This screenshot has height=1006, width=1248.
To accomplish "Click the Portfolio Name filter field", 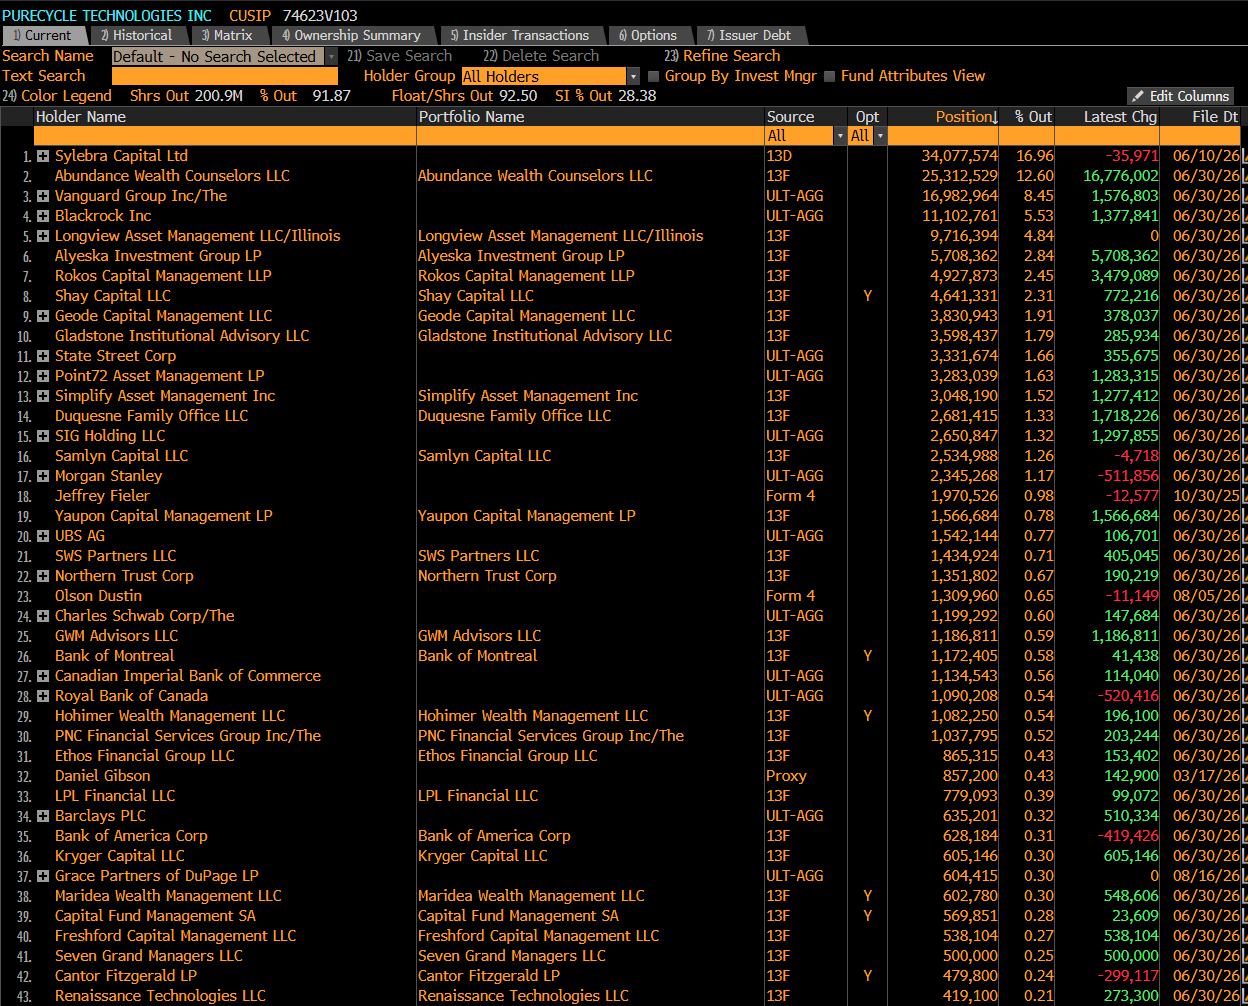I will click(x=590, y=136).
